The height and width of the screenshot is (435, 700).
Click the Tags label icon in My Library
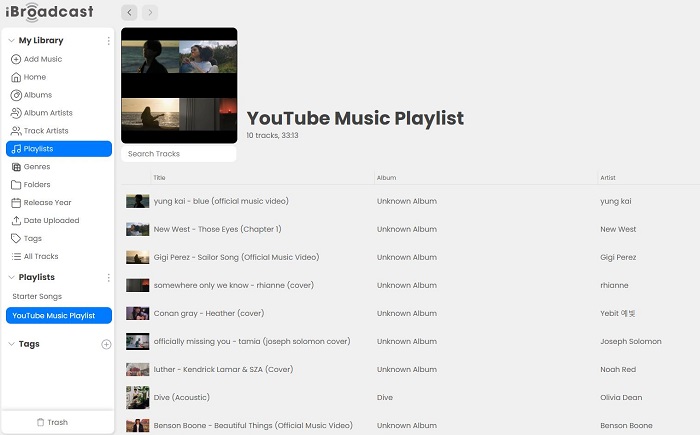coord(16,238)
